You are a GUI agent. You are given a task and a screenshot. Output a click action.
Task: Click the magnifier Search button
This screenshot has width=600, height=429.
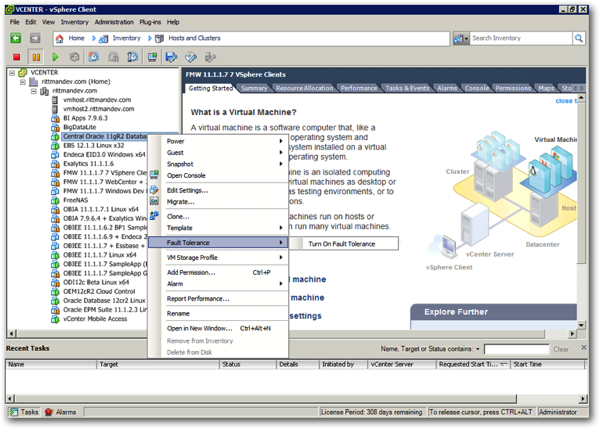click(x=579, y=38)
